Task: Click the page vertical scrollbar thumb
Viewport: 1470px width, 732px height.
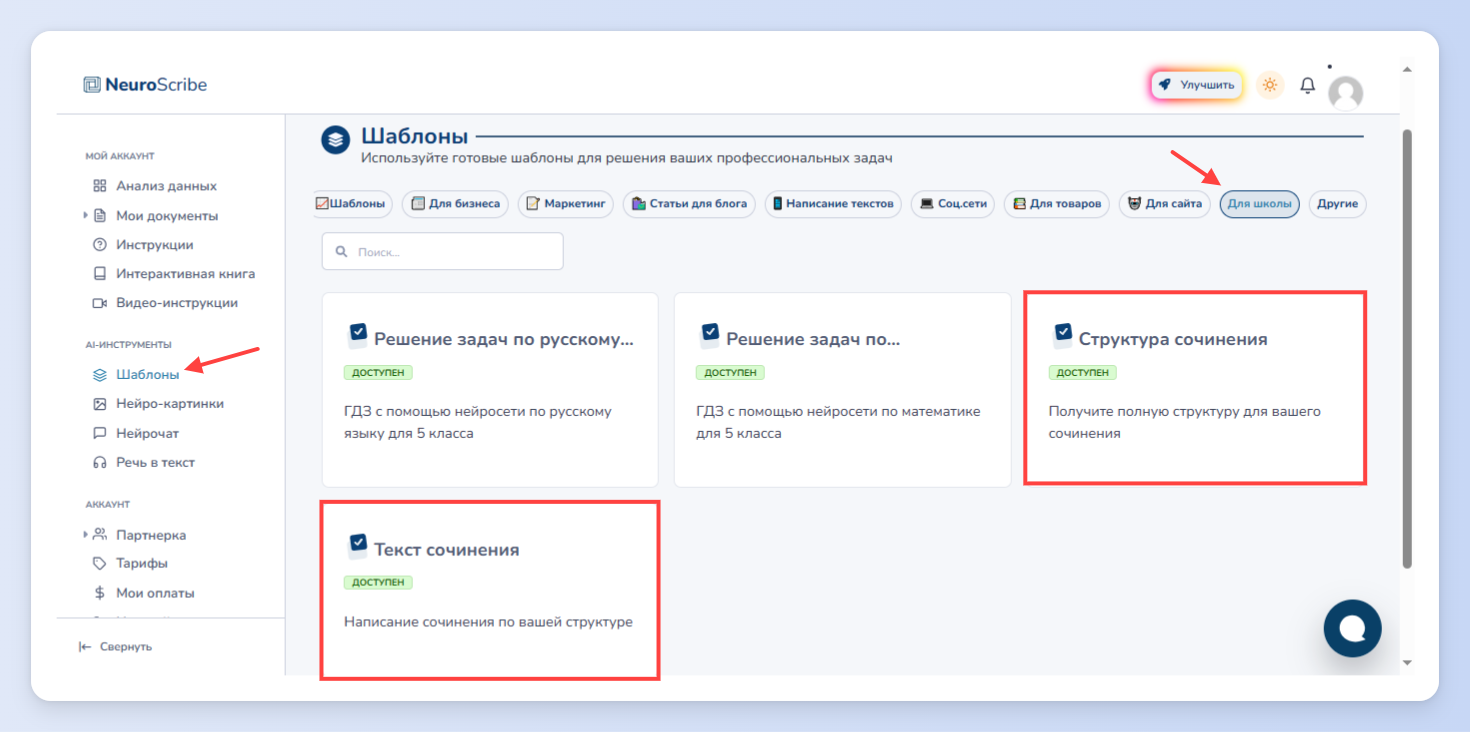Action: (x=1407, y=348)
